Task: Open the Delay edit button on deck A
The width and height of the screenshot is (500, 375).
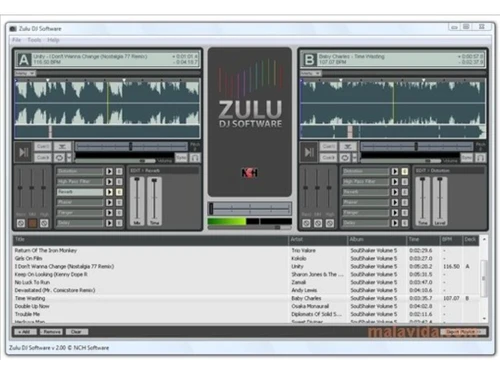Action: coord(119,223)
